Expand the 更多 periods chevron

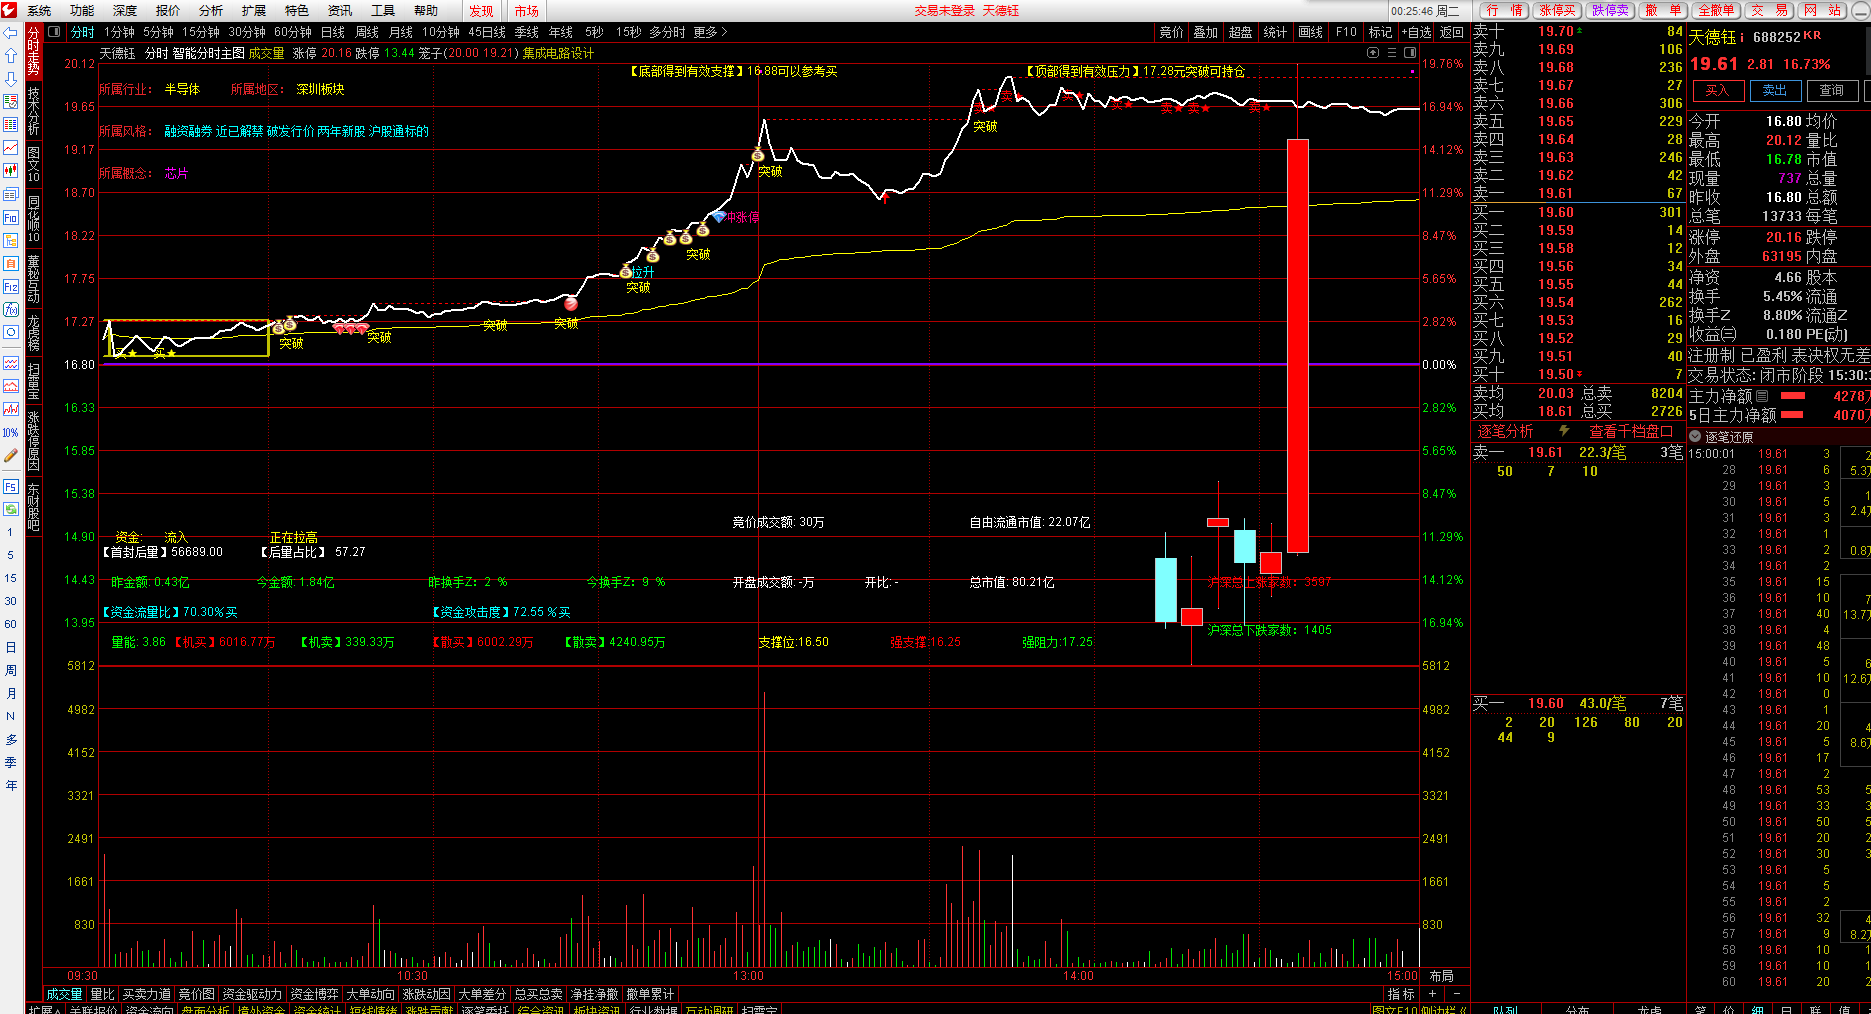724,32
